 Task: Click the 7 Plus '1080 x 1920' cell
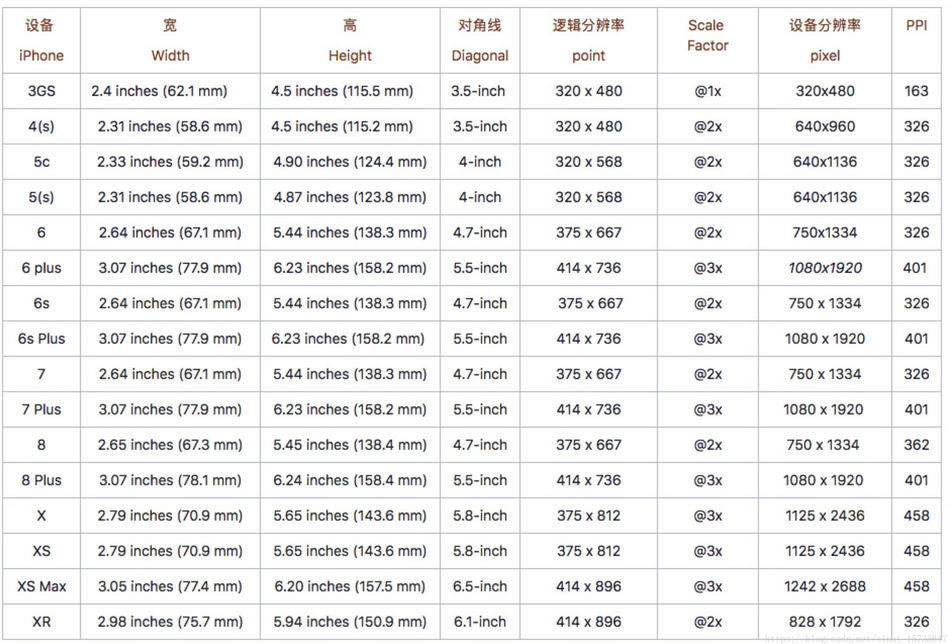[825, 409]
